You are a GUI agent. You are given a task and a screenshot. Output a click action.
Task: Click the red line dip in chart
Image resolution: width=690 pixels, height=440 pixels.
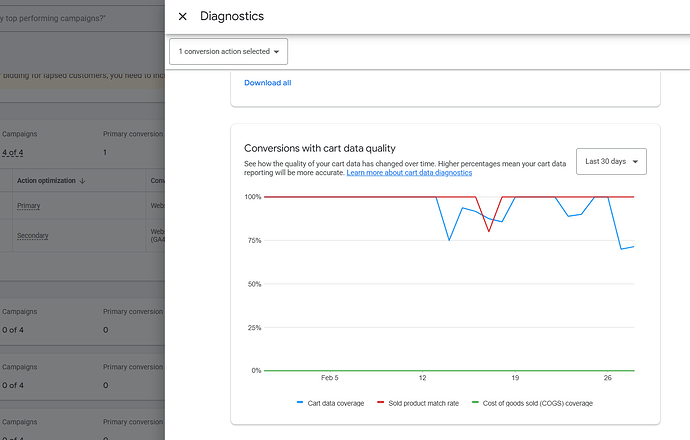click(489, 230)
